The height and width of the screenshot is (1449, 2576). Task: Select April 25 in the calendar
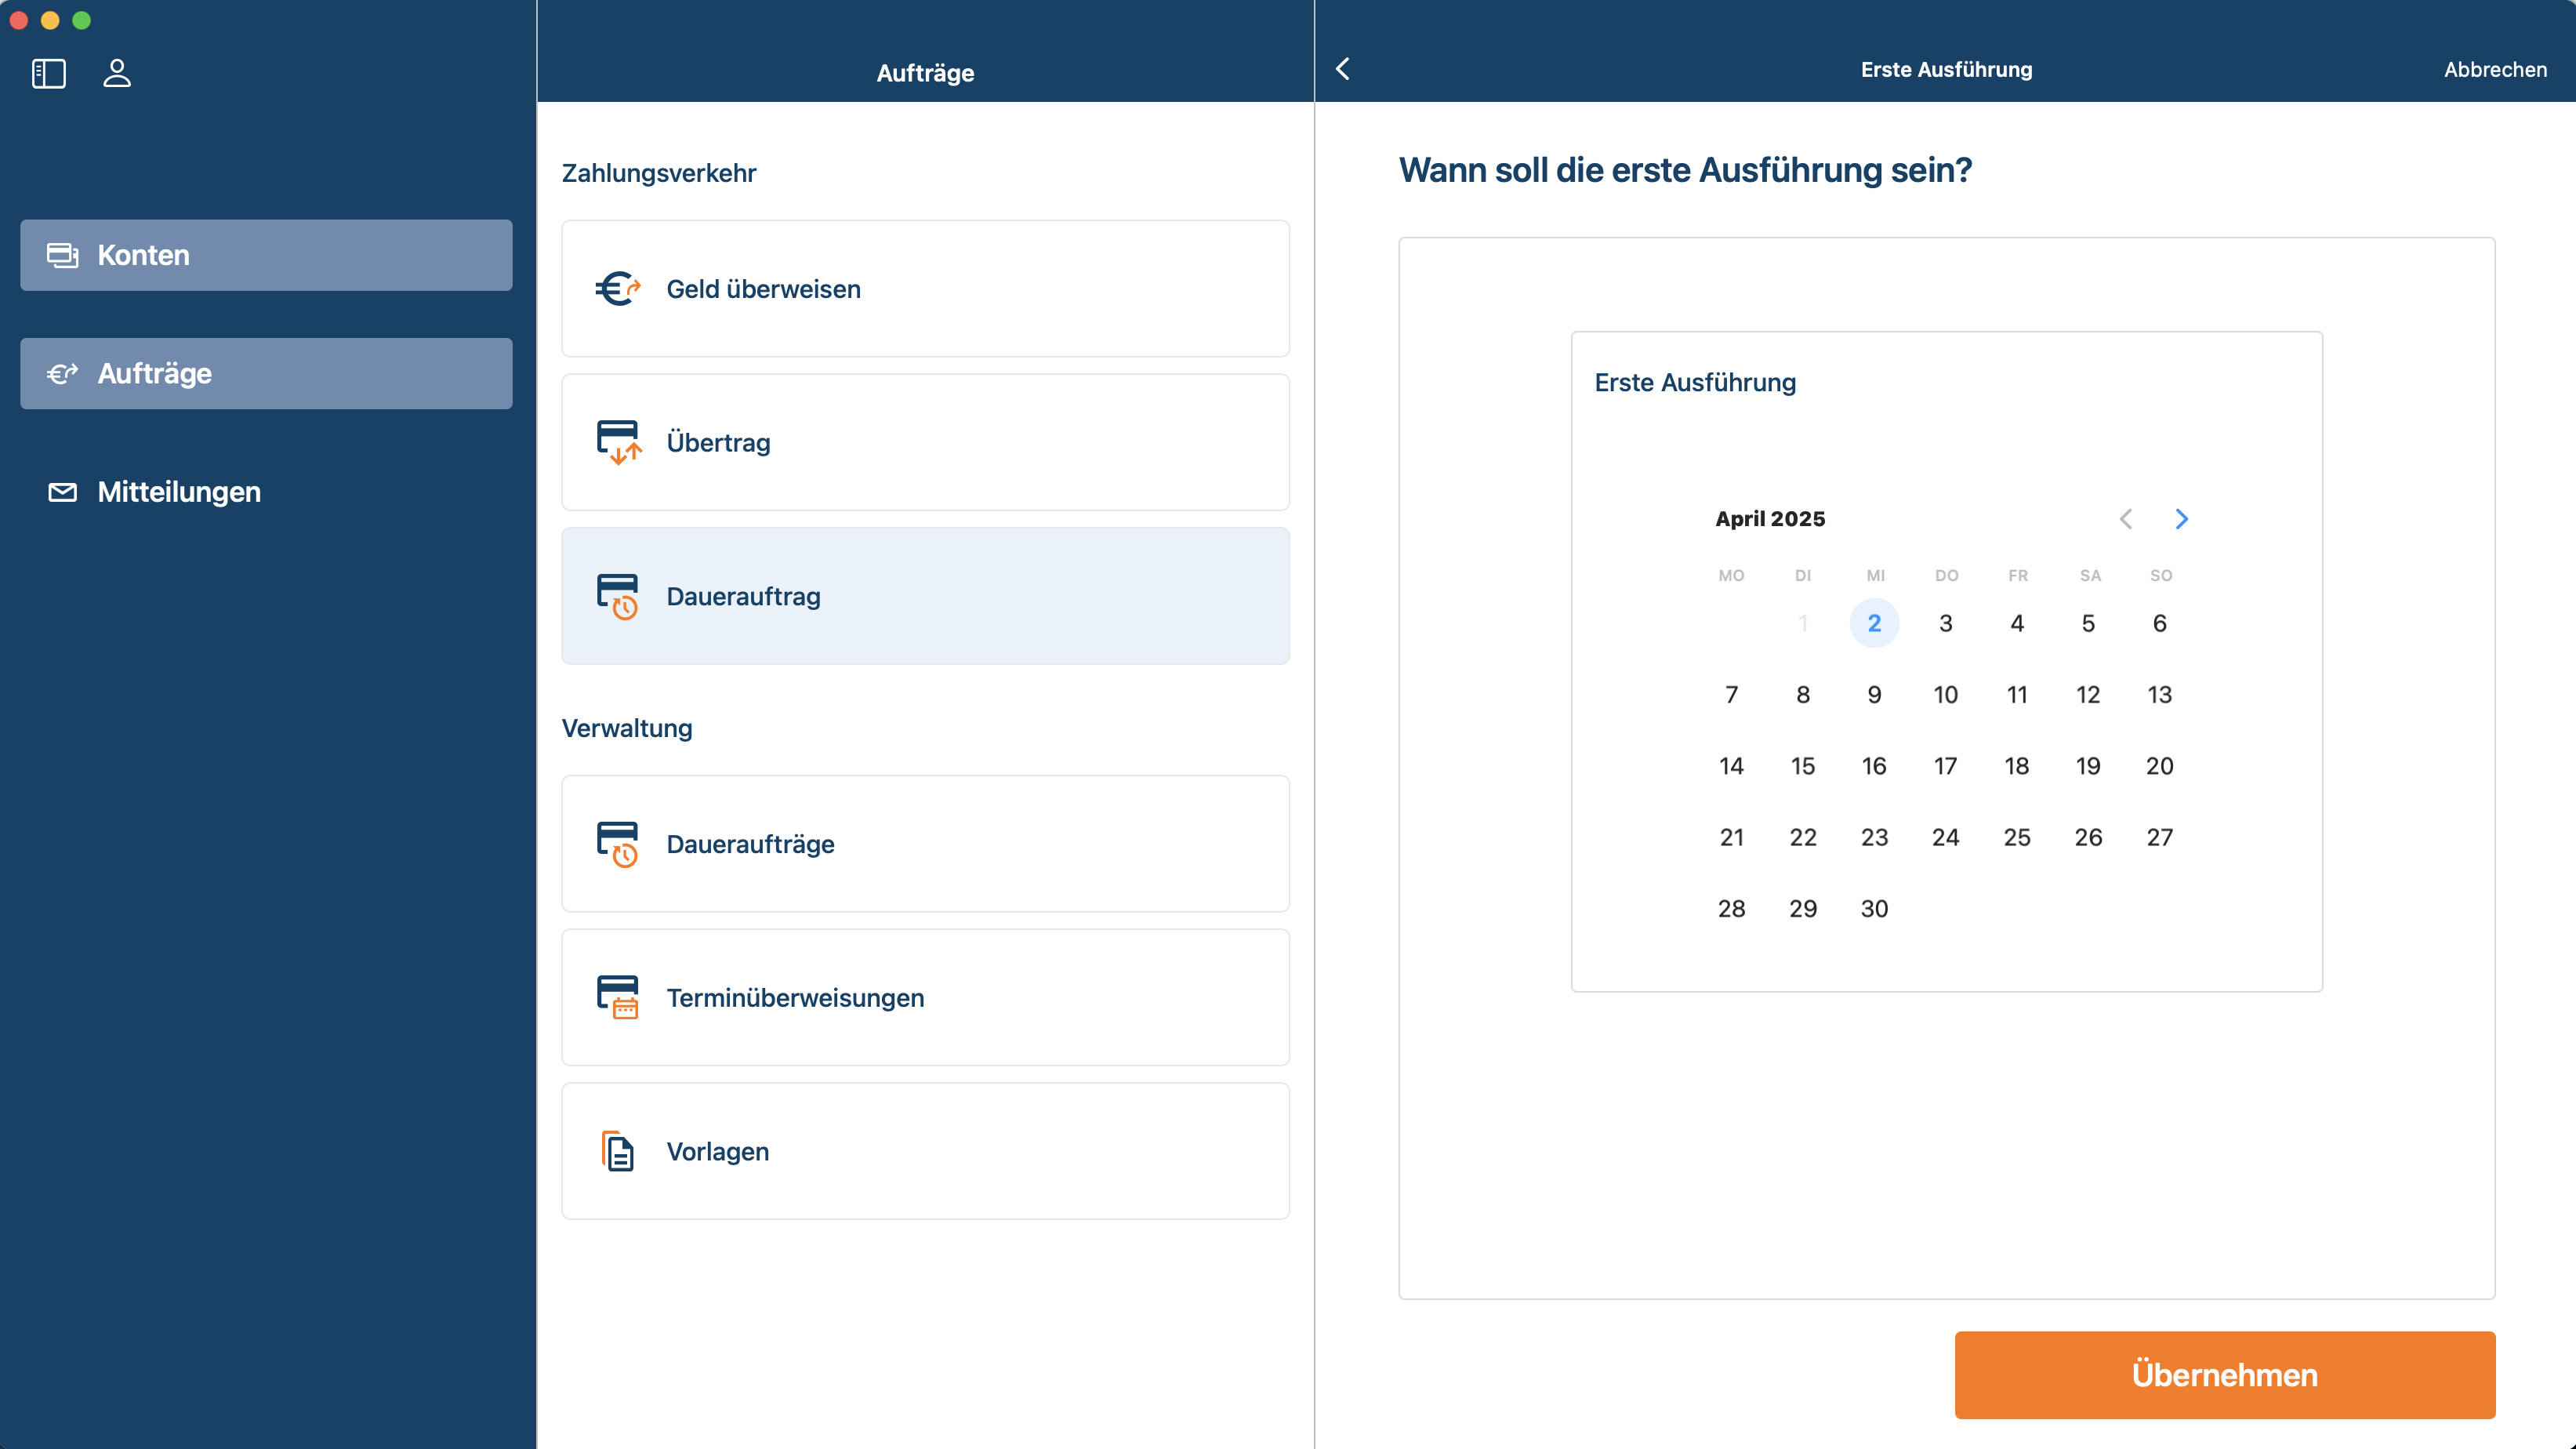point(2017,837)
